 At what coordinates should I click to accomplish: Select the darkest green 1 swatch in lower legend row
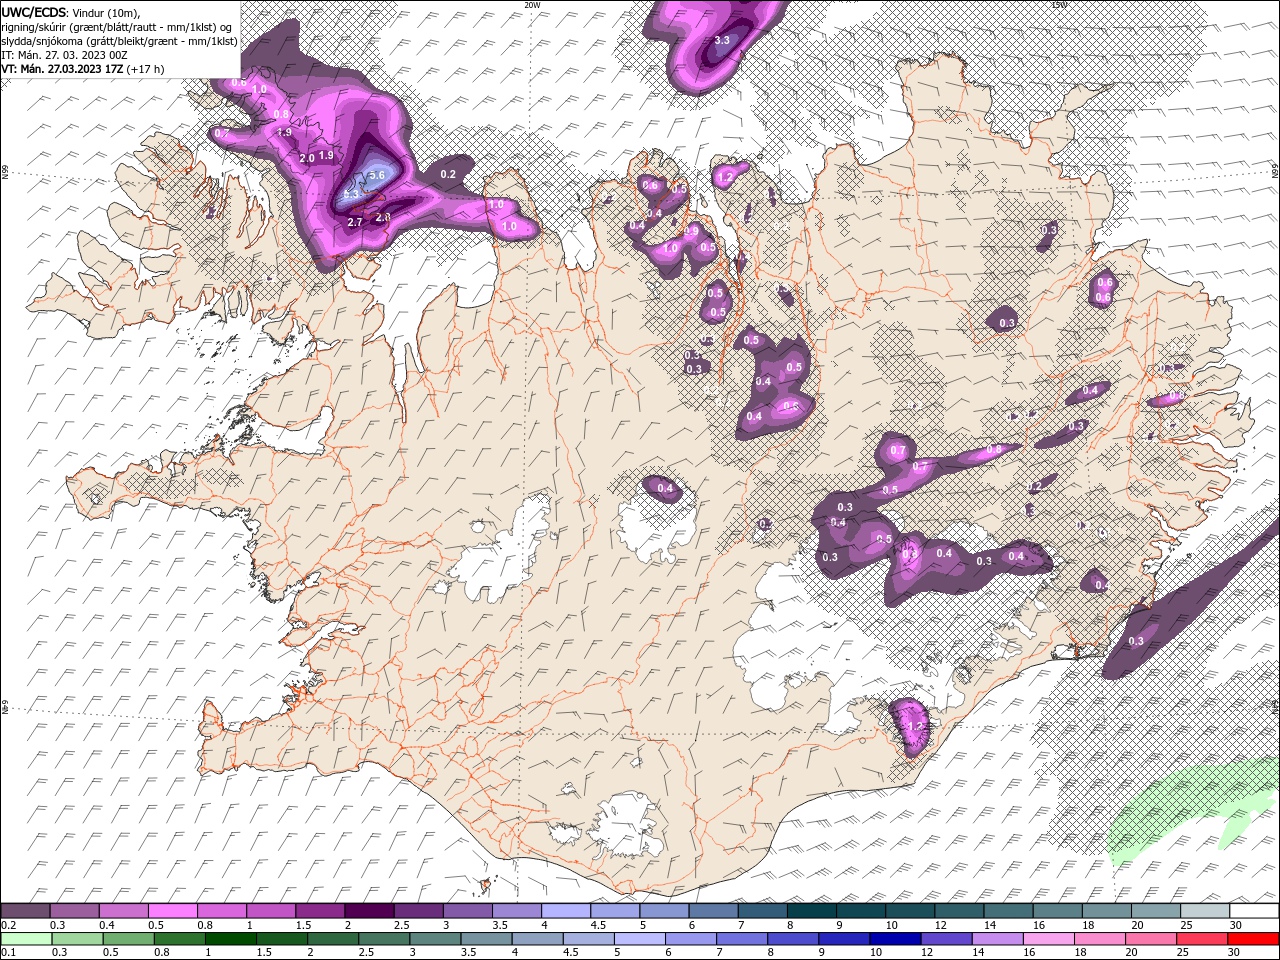click(230, 938)
